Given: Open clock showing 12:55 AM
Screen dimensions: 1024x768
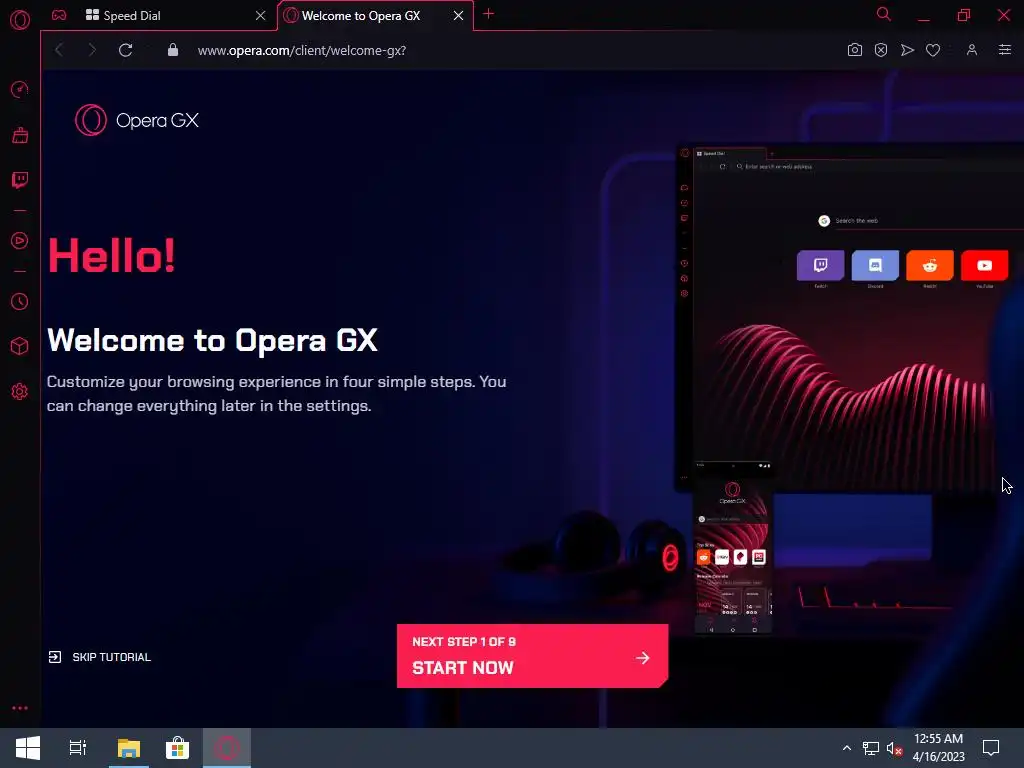Looking at the screenshot, I should pyautogui.click(x=938, y=748).
